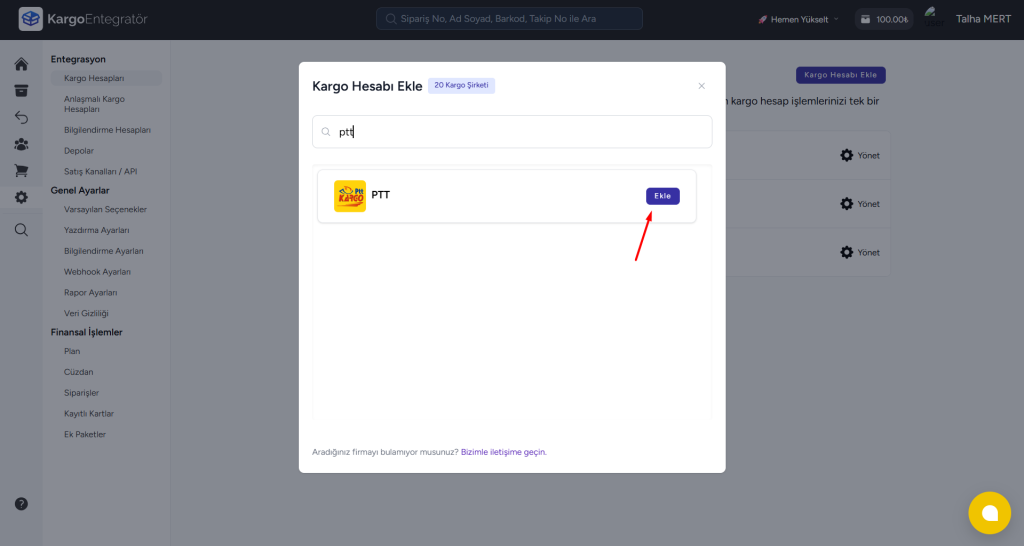This screenshot has height=546, width=1024.
Task: Click the Ekle button for PTT
Action: pos(662,196)
